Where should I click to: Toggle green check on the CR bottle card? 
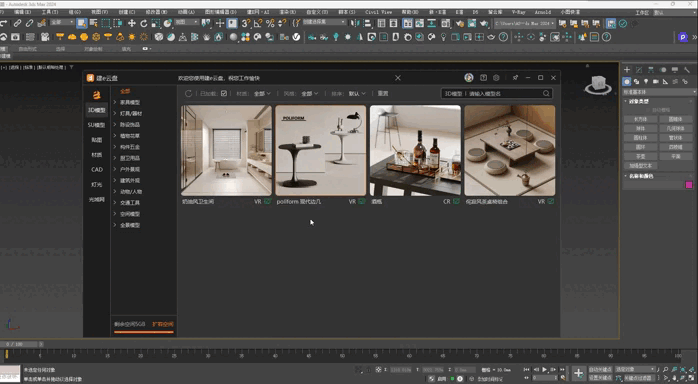pos(456,202)
